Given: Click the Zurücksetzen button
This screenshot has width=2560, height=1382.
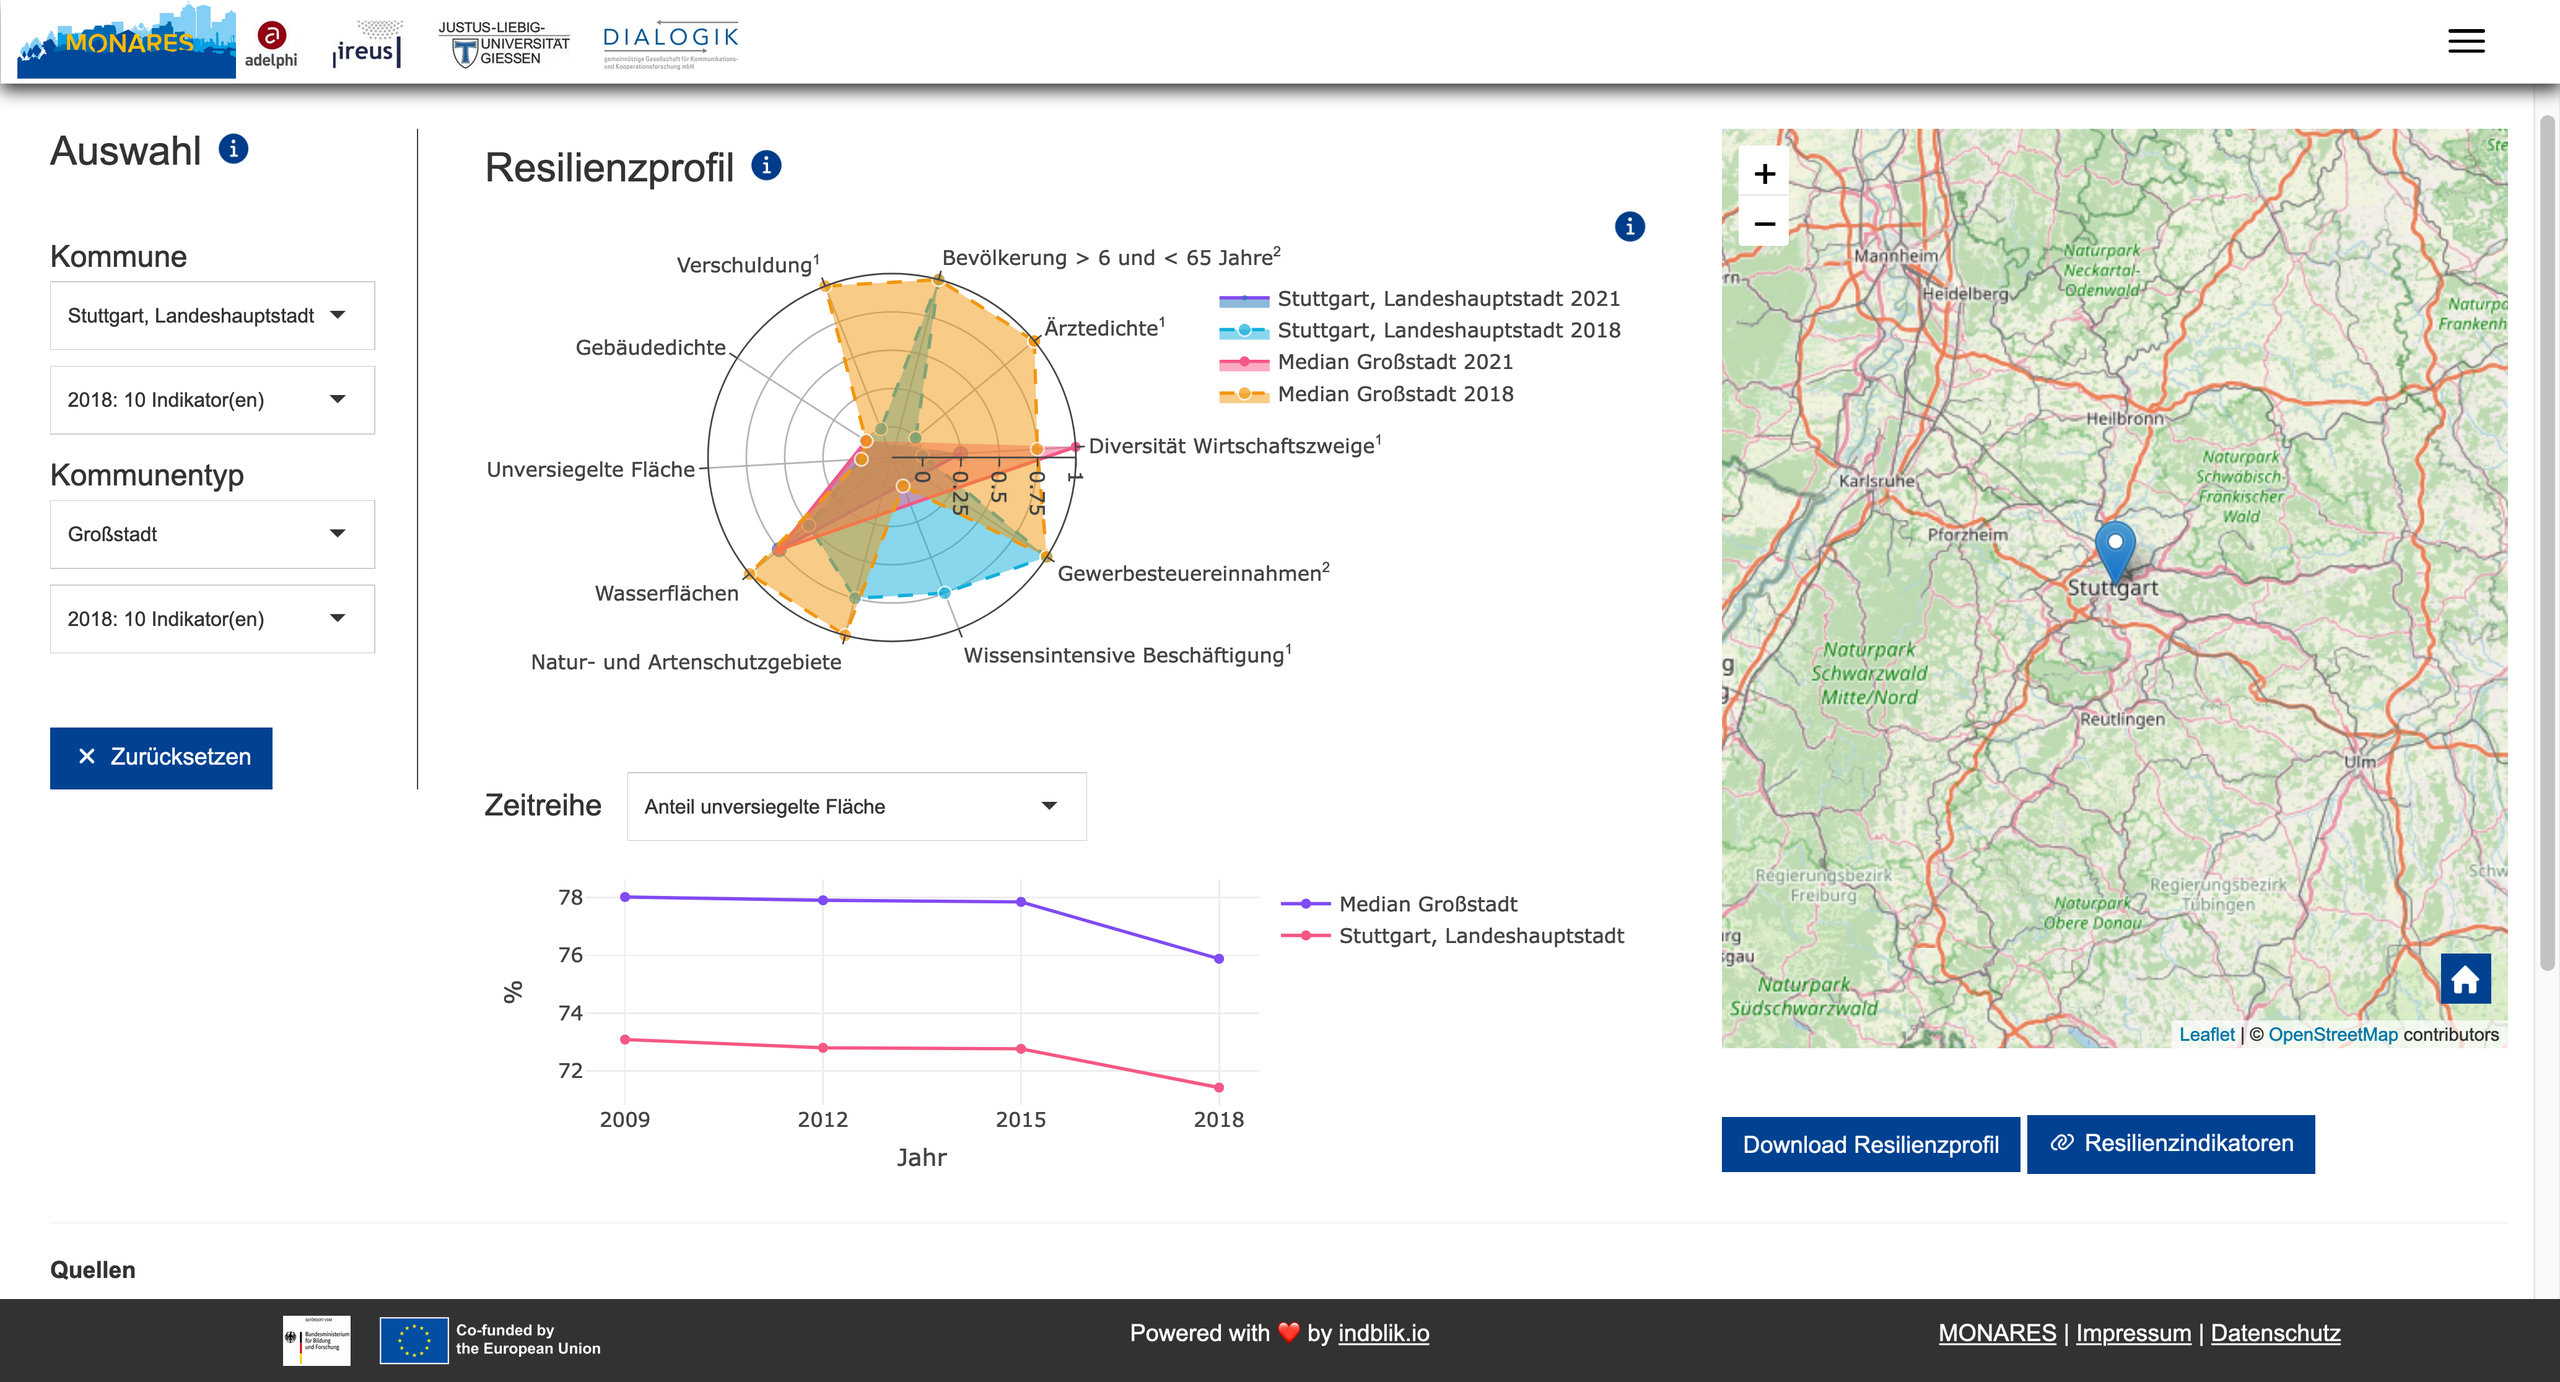Looking at the screenshot, I should [161, 757].
